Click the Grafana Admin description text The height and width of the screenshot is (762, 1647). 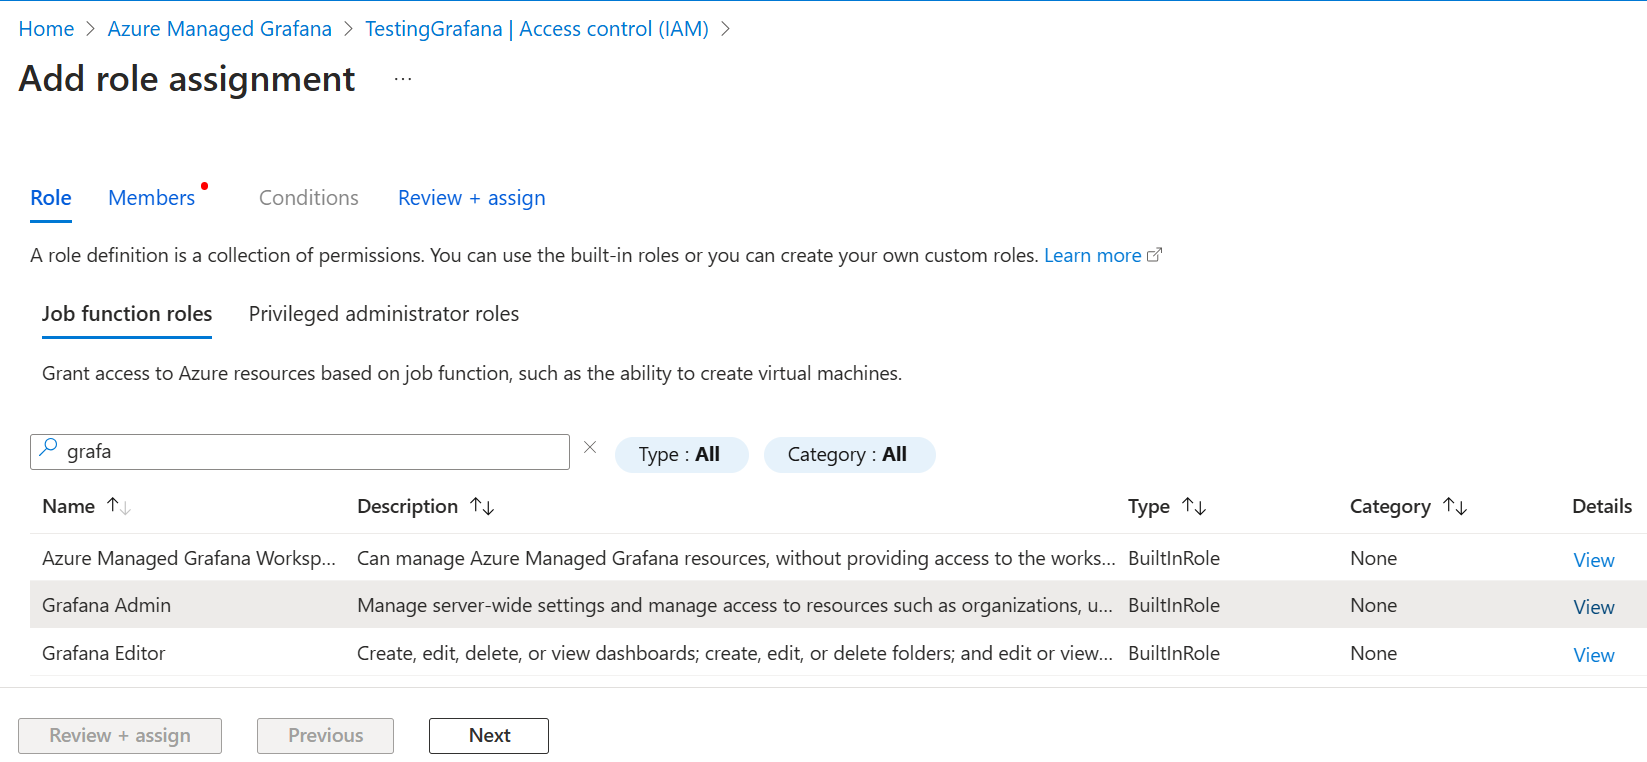point(735,605)
